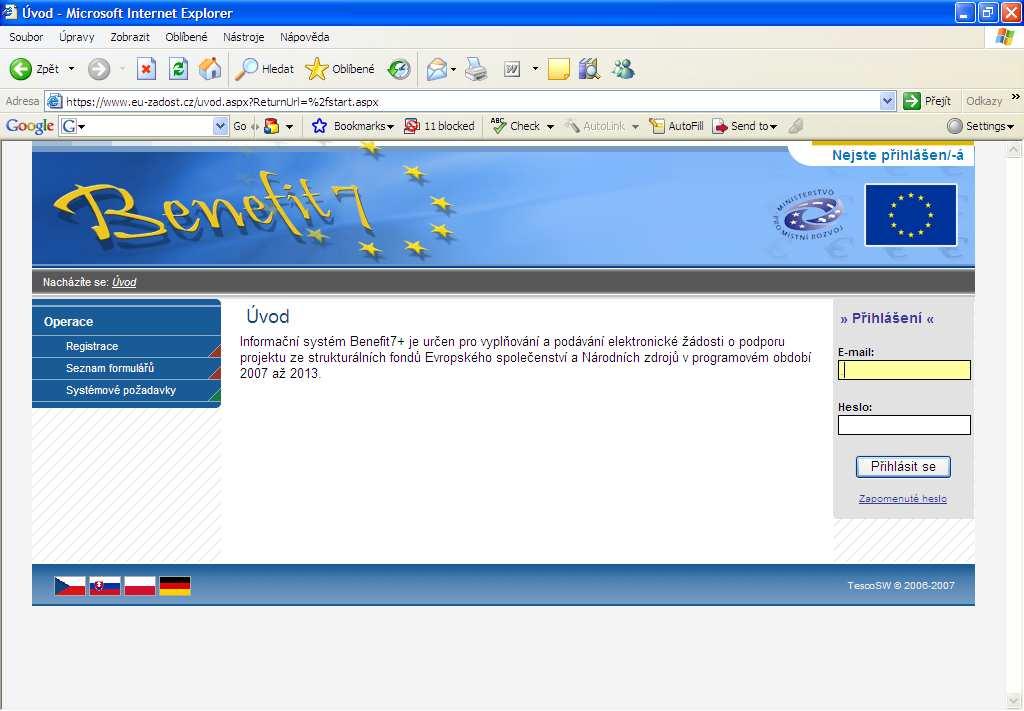Expand the Mail icon dropdown arrow
The image size is (1024, 711).
click(453, 69)
